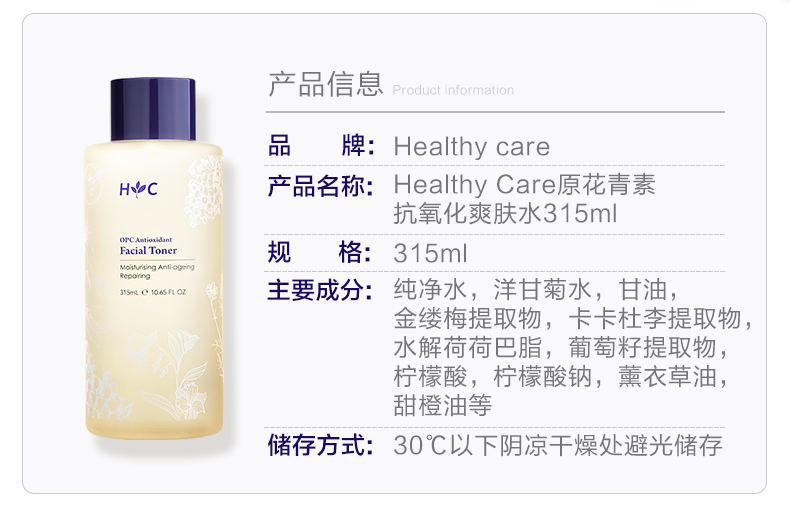Click the 金缕梅提取物 ingredient text

point(468,318)
